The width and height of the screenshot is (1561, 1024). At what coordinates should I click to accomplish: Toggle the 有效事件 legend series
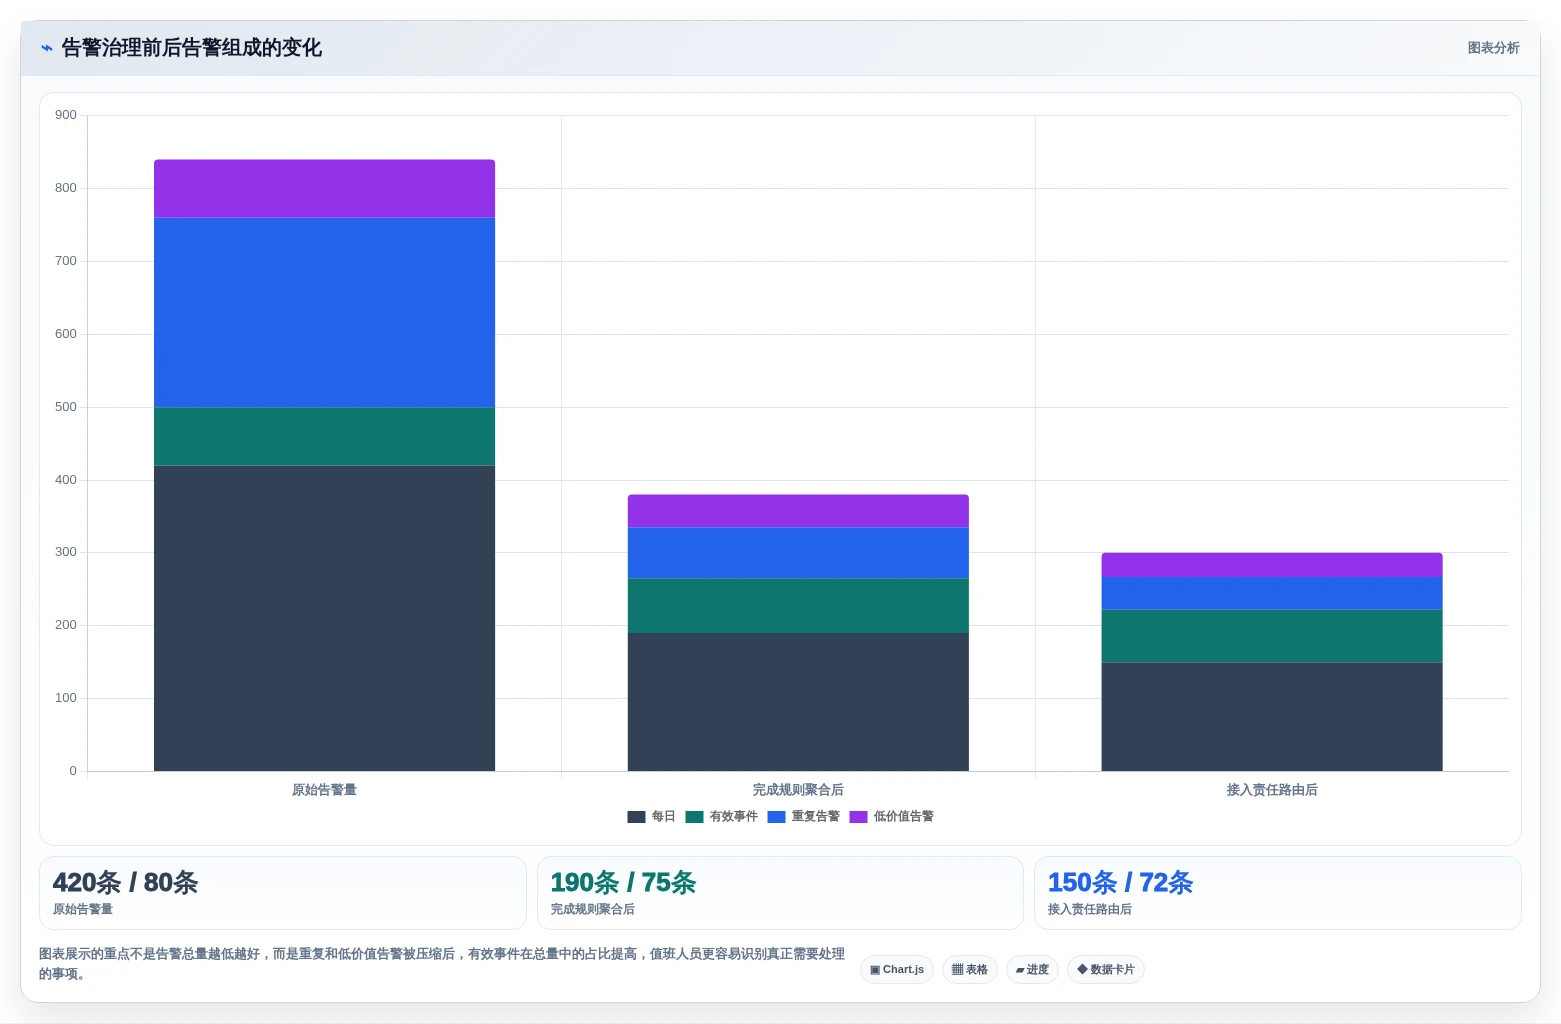click(721, 817)
